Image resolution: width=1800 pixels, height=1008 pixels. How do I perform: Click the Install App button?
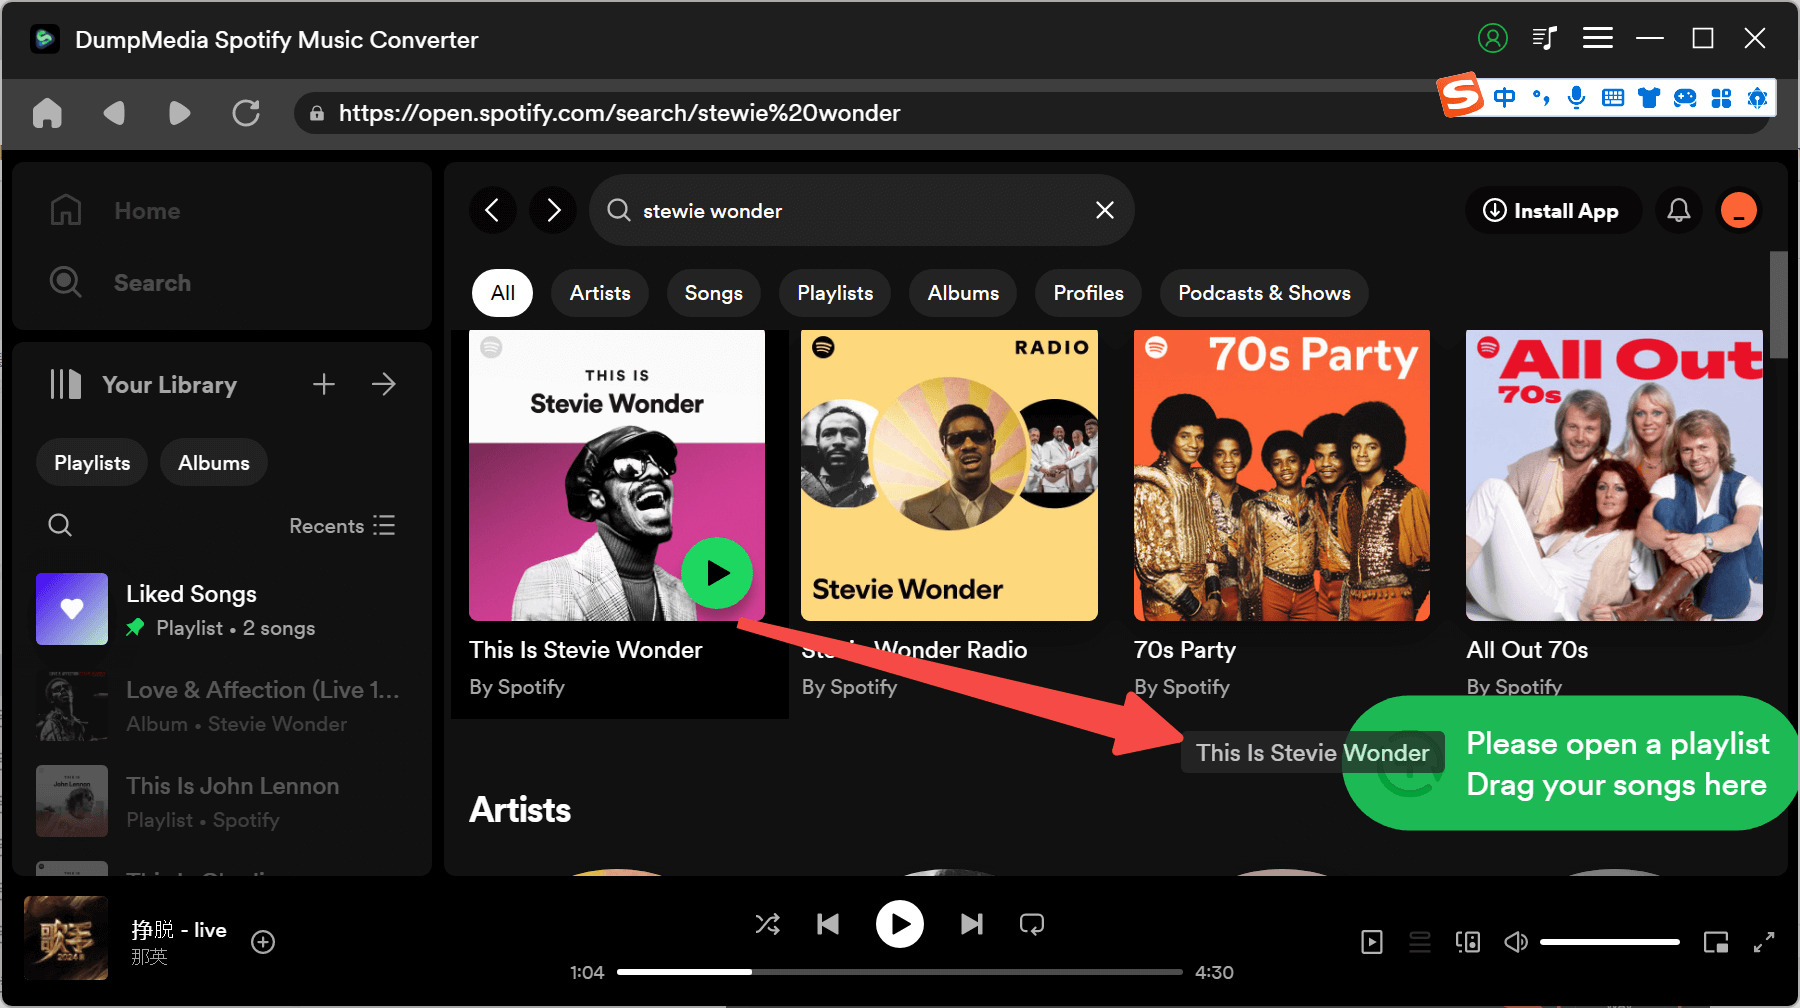point(1552,210)
